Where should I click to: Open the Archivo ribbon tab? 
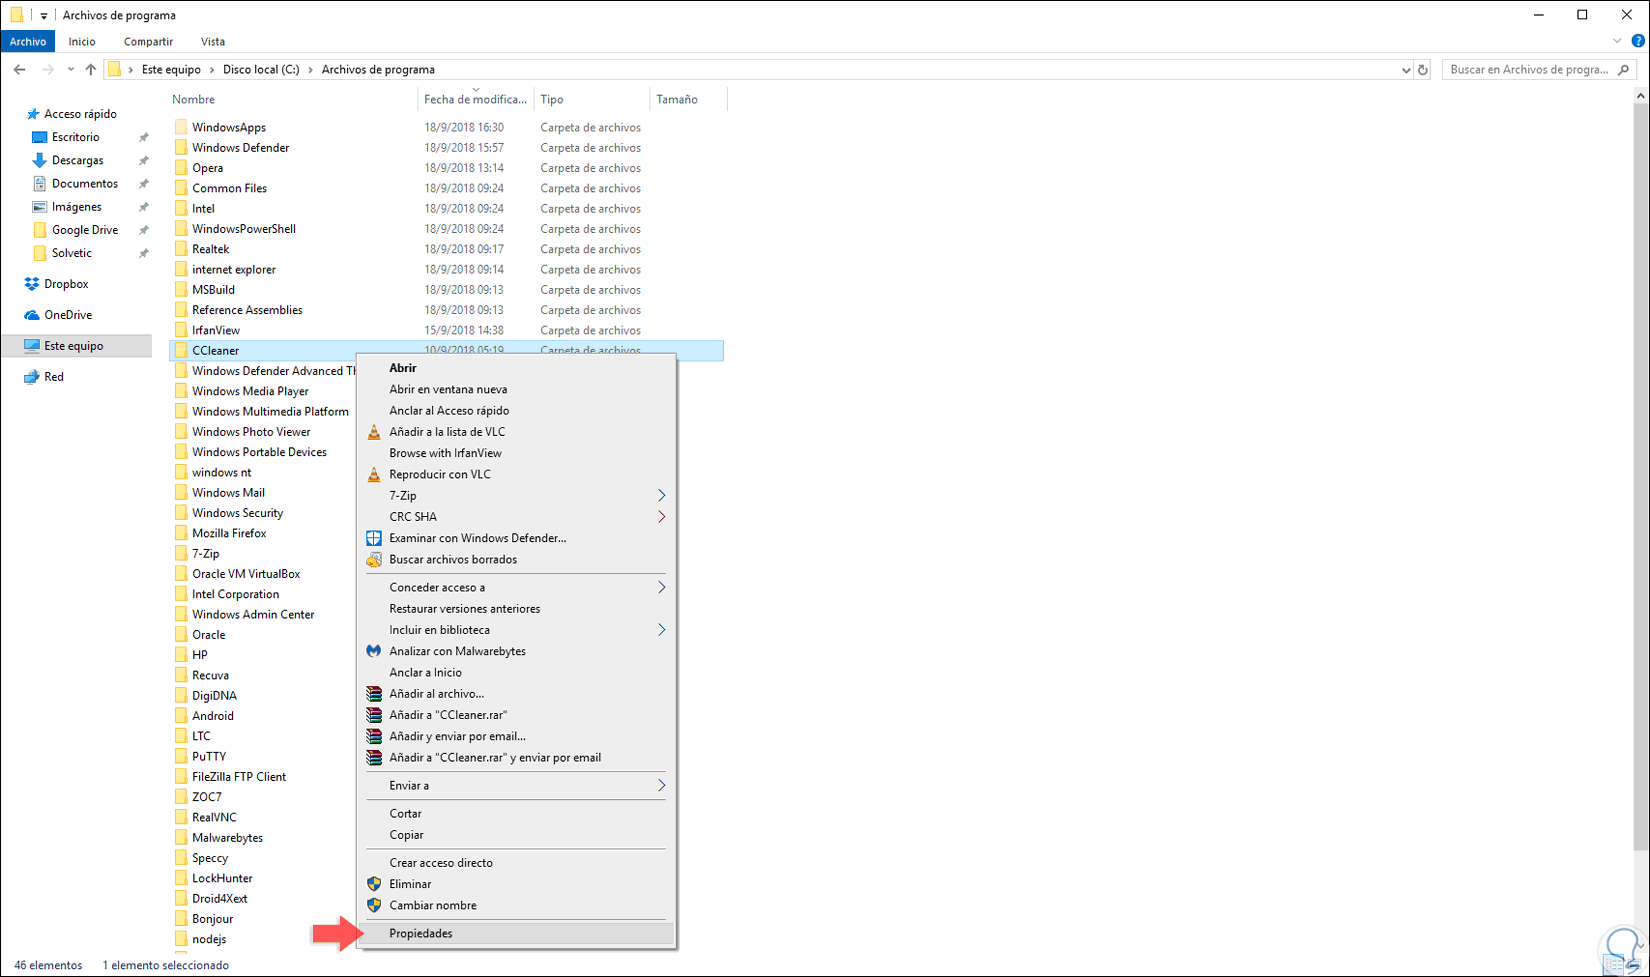pyautogui.click(x=28, y=42)
